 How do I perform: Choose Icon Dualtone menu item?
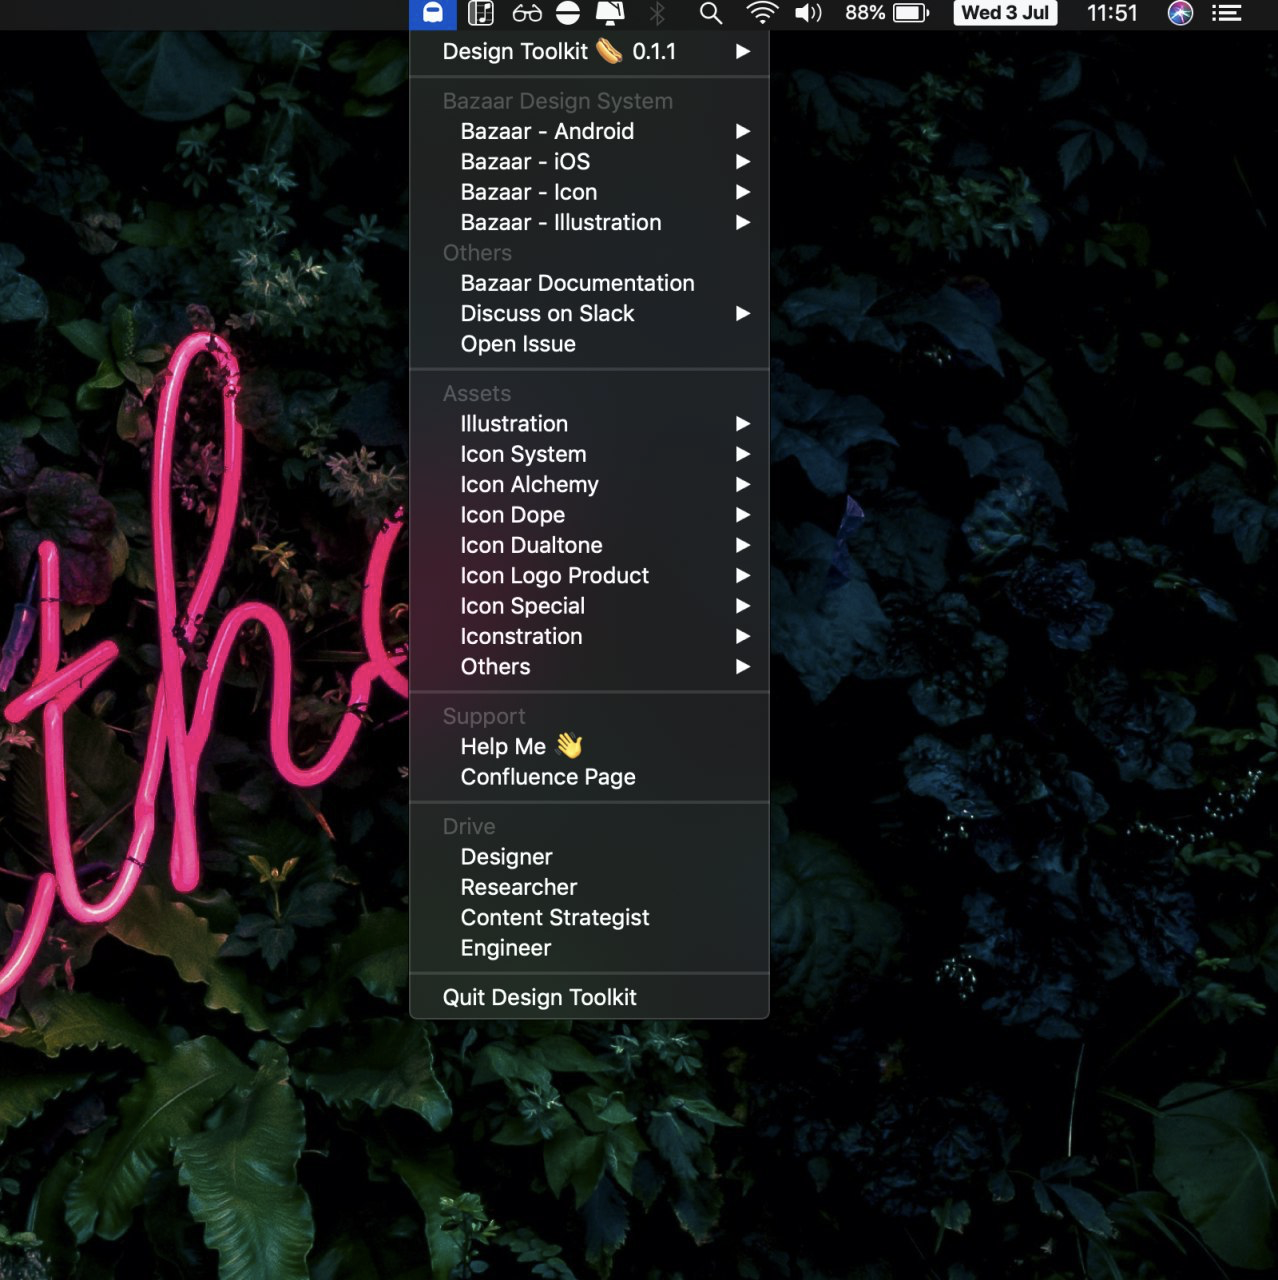click(x=589, y=545)
